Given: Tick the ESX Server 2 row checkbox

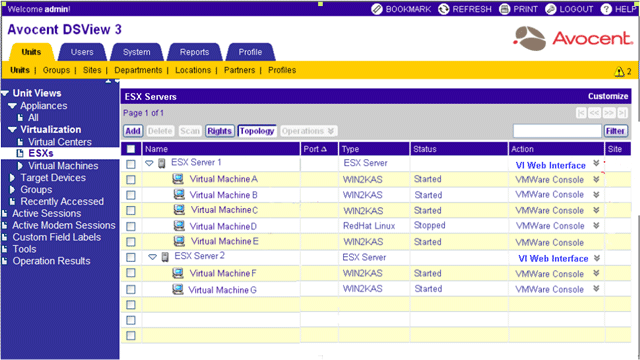Looking at the screenshot, I should click(131, 258).
